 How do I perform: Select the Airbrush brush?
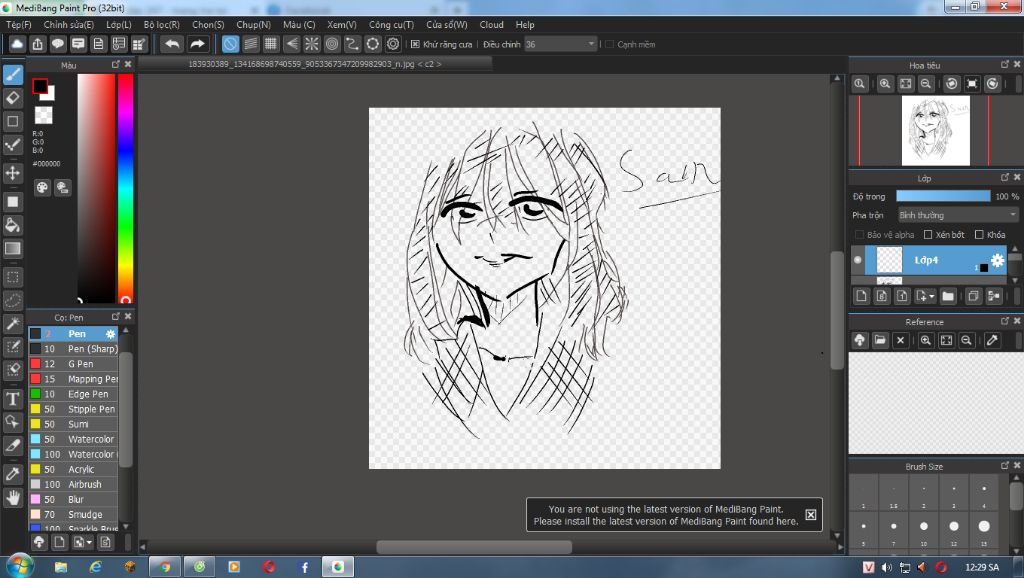(x=73, y=484)
